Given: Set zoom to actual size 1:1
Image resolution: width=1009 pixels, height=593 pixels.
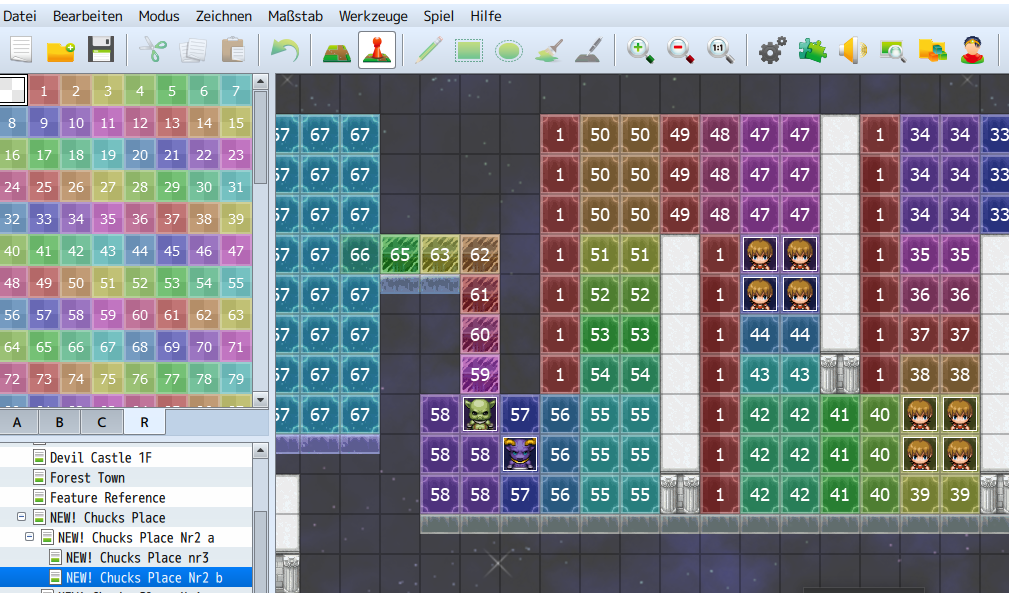Looking at the screenshot, I should coord(720,50).
